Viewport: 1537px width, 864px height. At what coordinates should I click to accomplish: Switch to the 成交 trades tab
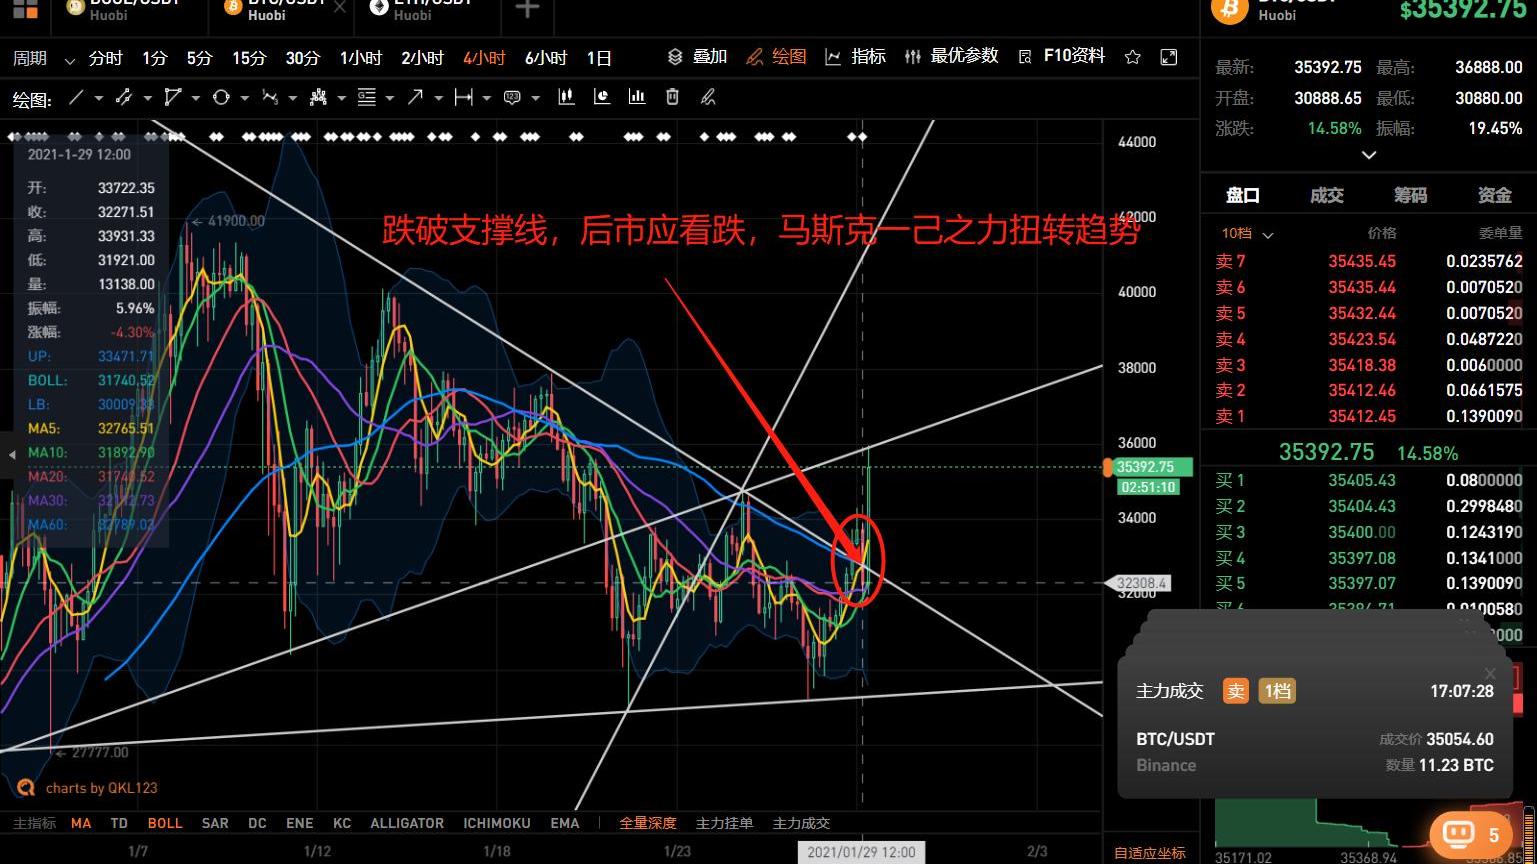tap(1327, 195)
